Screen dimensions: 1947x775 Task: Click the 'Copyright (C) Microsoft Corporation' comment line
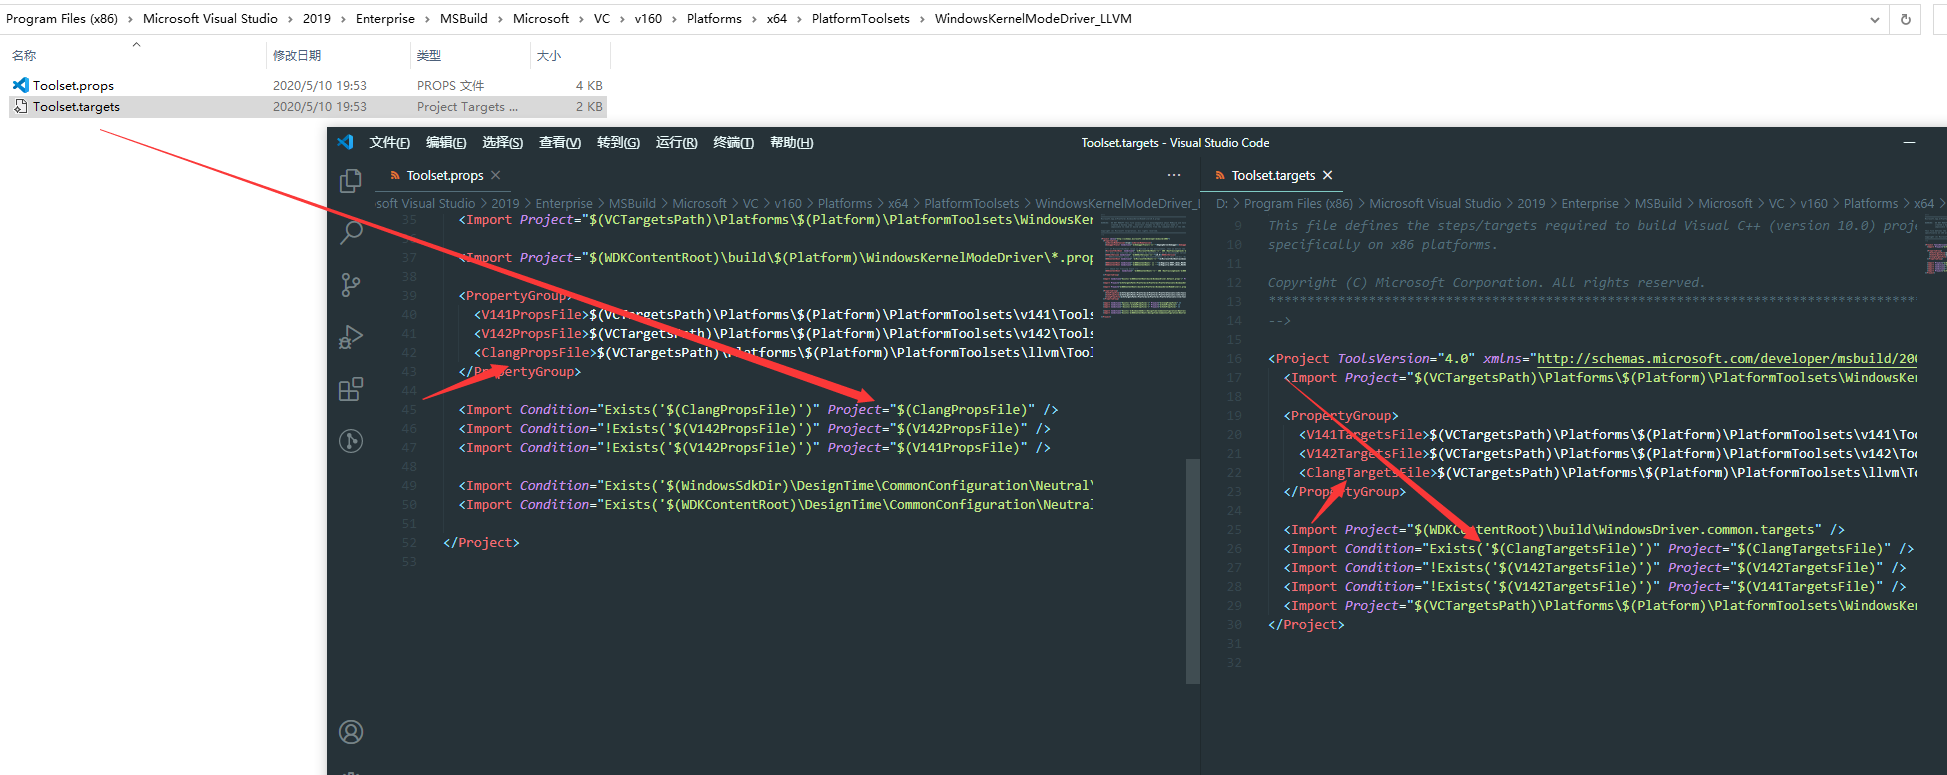(x=1486, y=283)
